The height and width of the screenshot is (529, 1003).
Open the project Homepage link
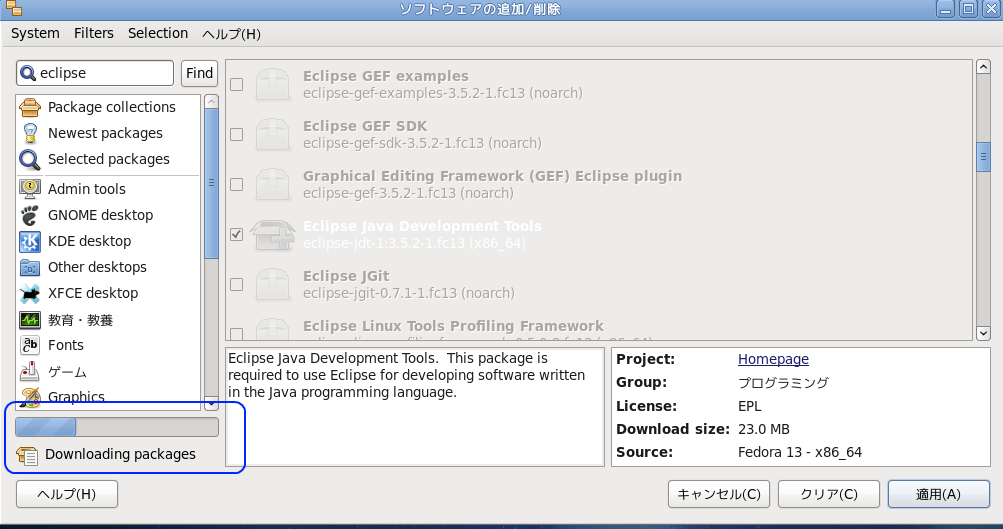(x=773, y=359)
